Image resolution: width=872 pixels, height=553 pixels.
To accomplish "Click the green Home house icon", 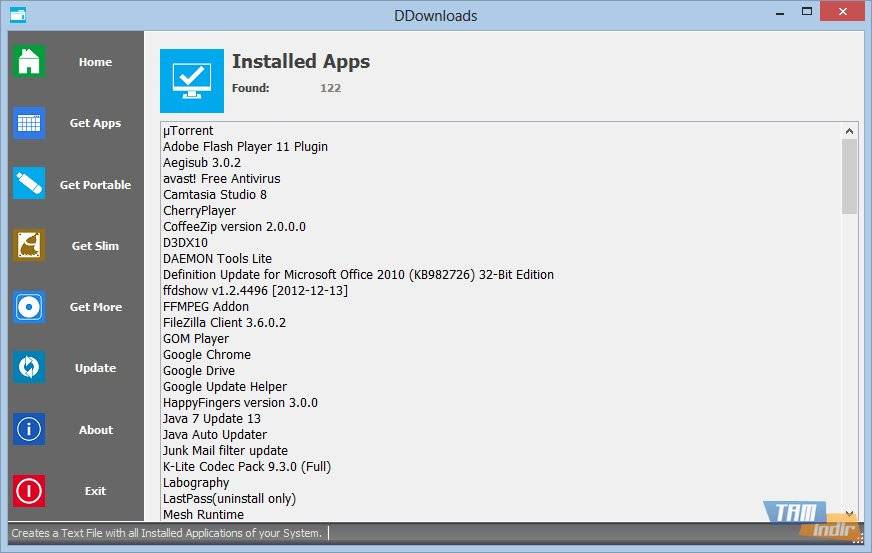I will (29, 62).
